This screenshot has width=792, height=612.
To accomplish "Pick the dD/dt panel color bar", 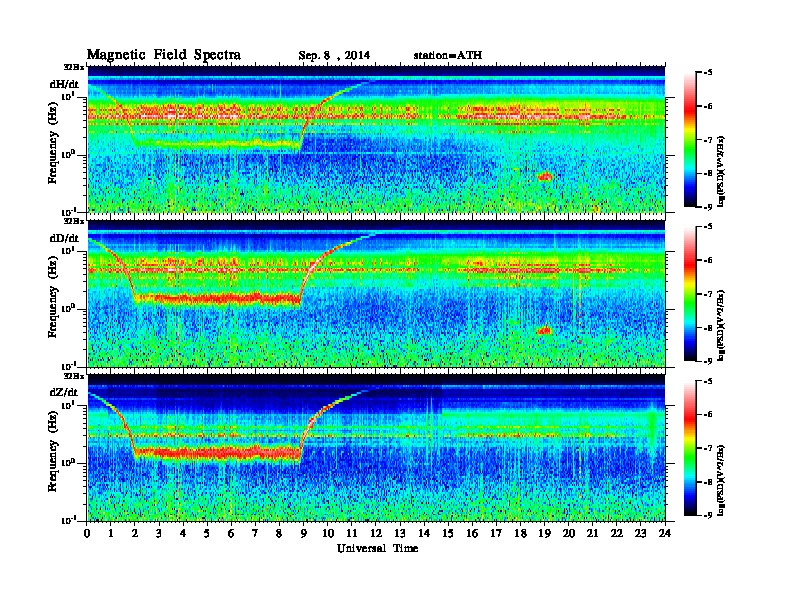I will [689, 294].
